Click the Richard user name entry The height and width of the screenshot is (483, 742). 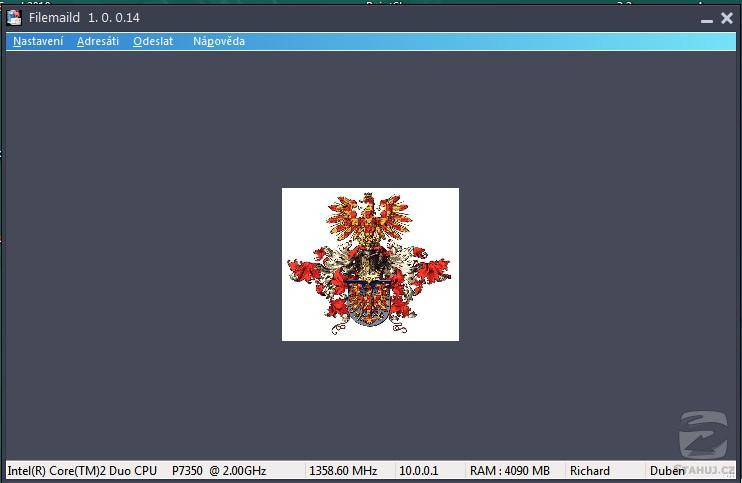click(590, 471)
